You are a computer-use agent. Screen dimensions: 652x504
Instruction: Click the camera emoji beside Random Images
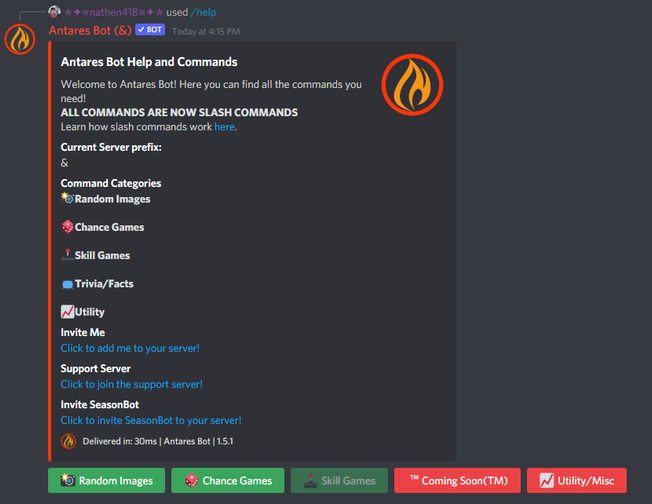click(x=67, y=198)
